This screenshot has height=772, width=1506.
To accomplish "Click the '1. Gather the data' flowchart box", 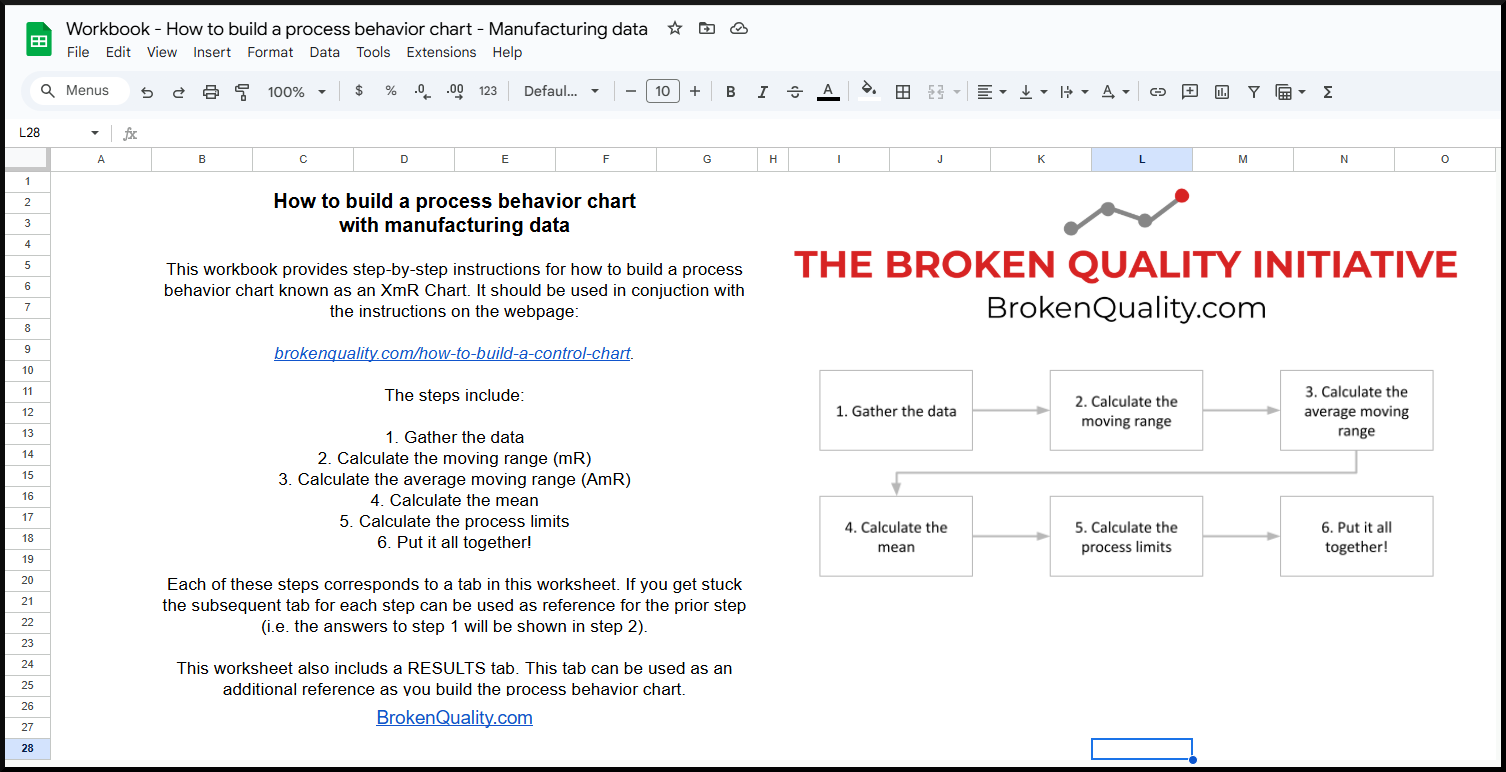I will coord(896,410).
